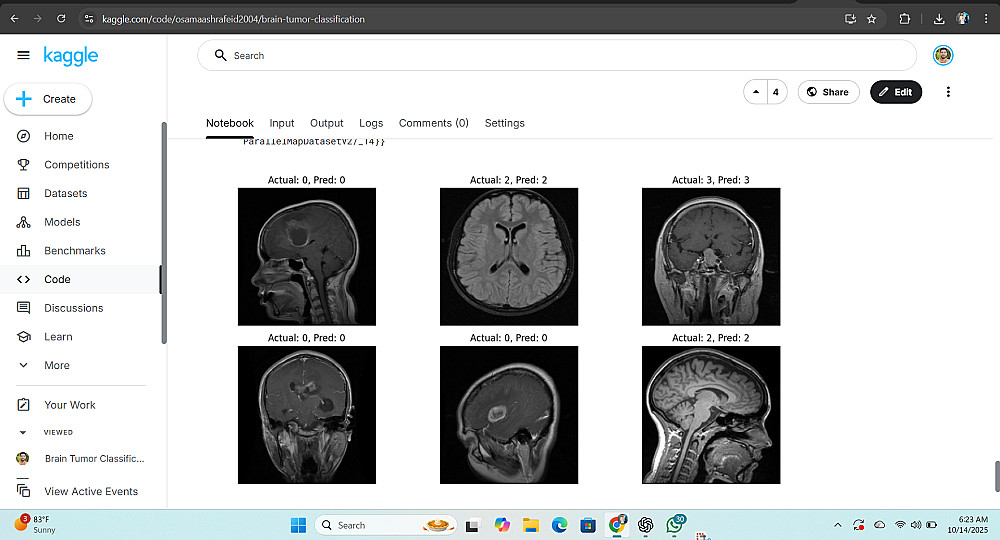Open the Benchmarks chart icon

(24, 251)
